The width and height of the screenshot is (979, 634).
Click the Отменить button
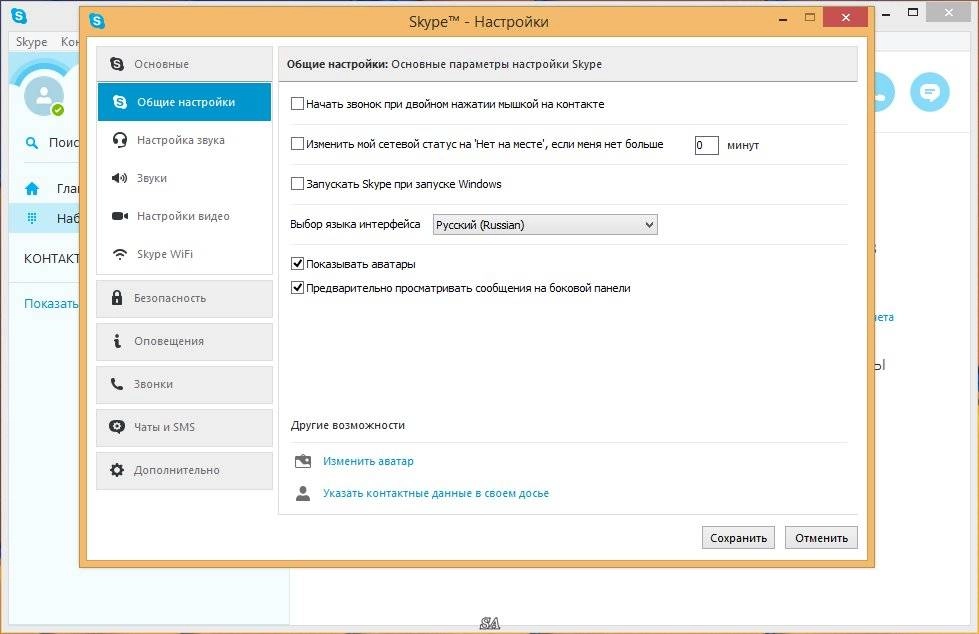coord(821,538)
